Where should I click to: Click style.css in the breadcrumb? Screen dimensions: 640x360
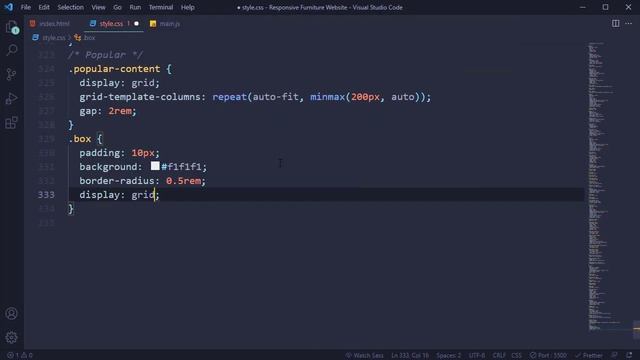coord(53,38)
